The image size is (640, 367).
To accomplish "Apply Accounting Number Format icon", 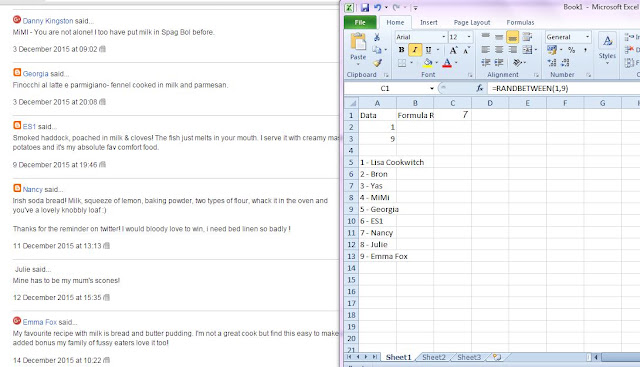I will tap(552, 50).
